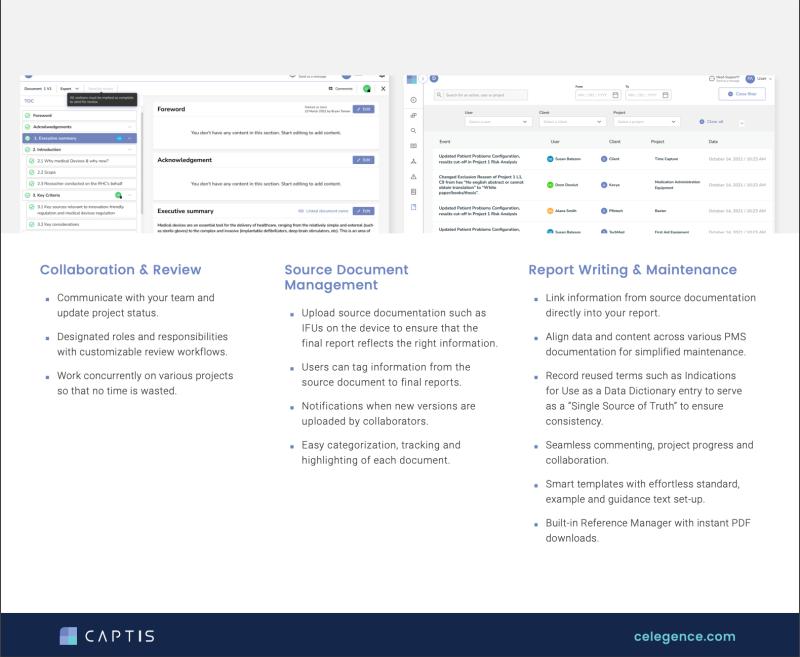Screen dimensions: 800x657
Task: Toggle completion check icon for 3. Key Criteria
Action: tap(28, 195)
